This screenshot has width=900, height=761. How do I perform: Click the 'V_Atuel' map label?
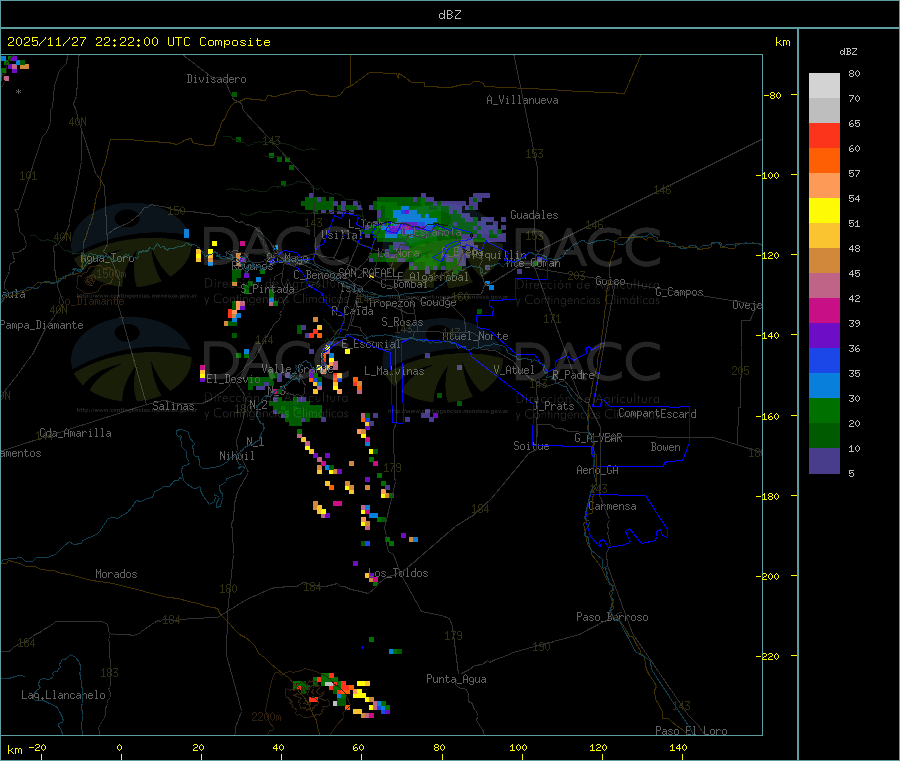pos(514,370)
